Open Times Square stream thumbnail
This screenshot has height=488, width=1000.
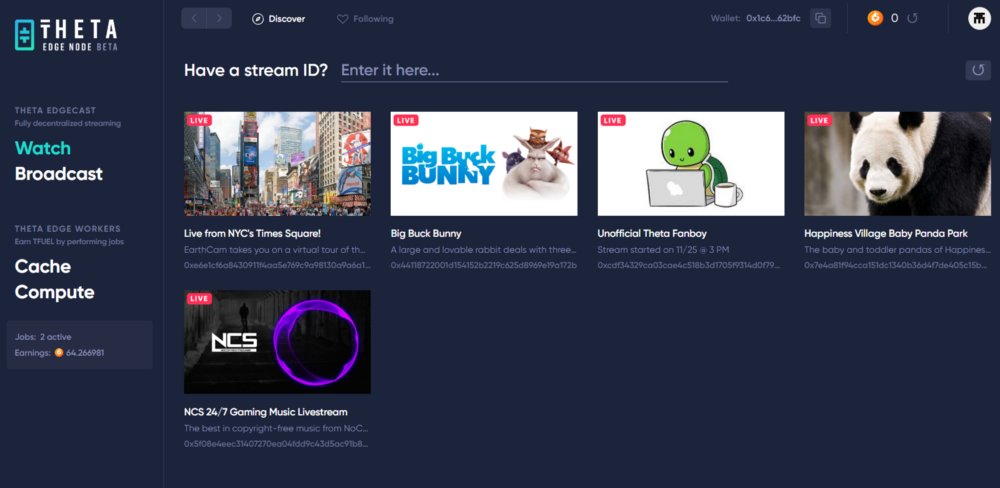pyautogui.click(x=277, y=163)
